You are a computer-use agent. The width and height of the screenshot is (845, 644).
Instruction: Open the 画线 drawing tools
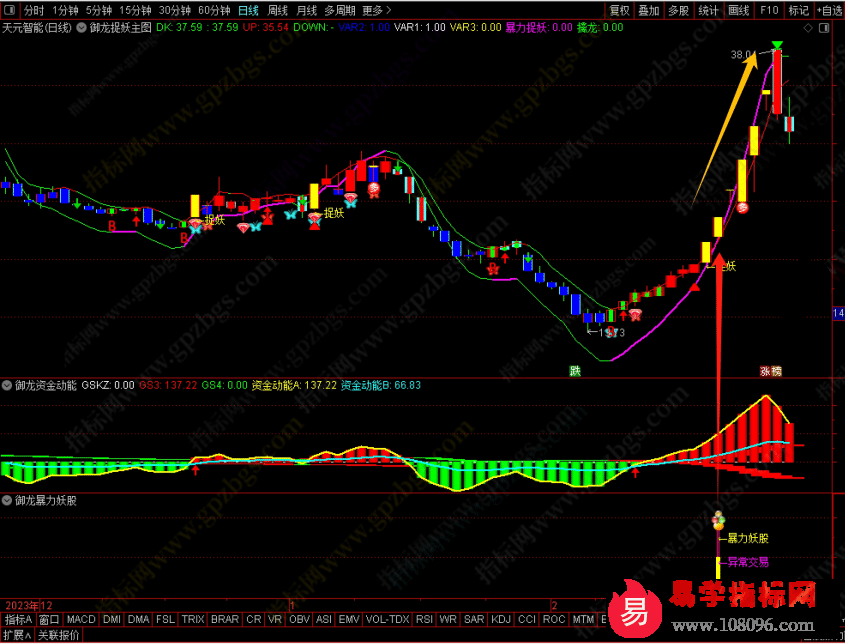point(738,11)
